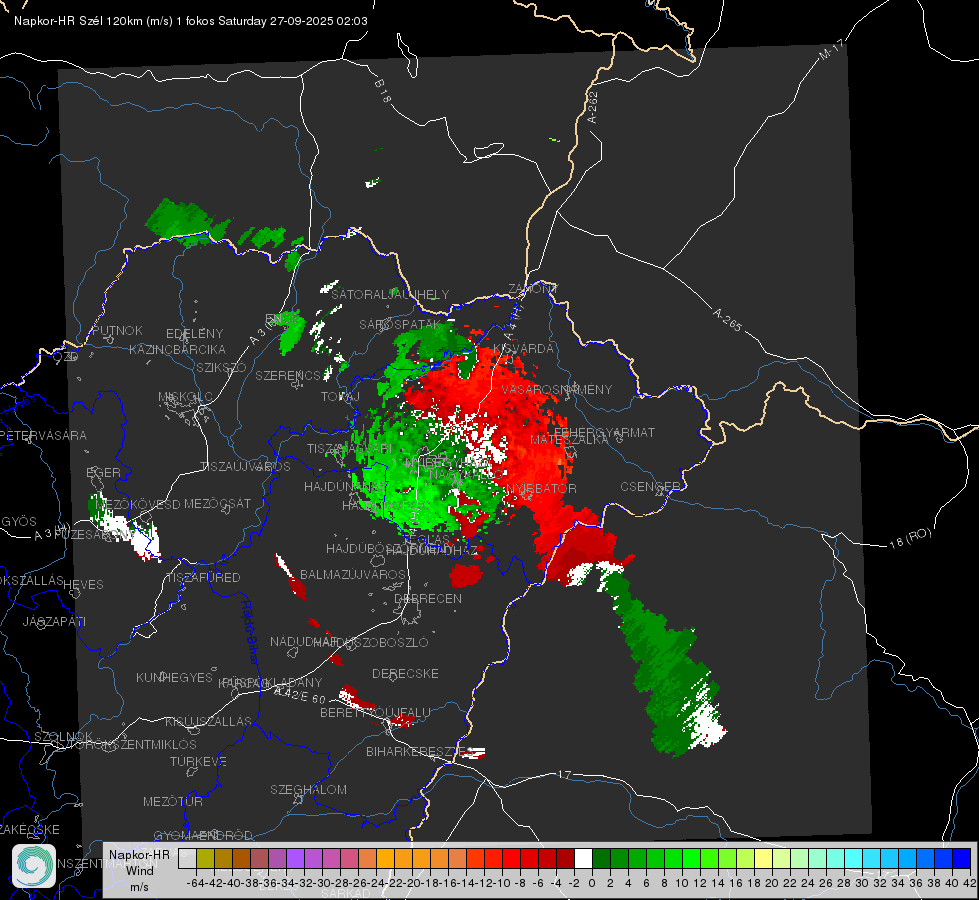Click the HAJDÚSZOBOSZLÓ town label
This screenshot has height=900, width=979.
point(370,642)
